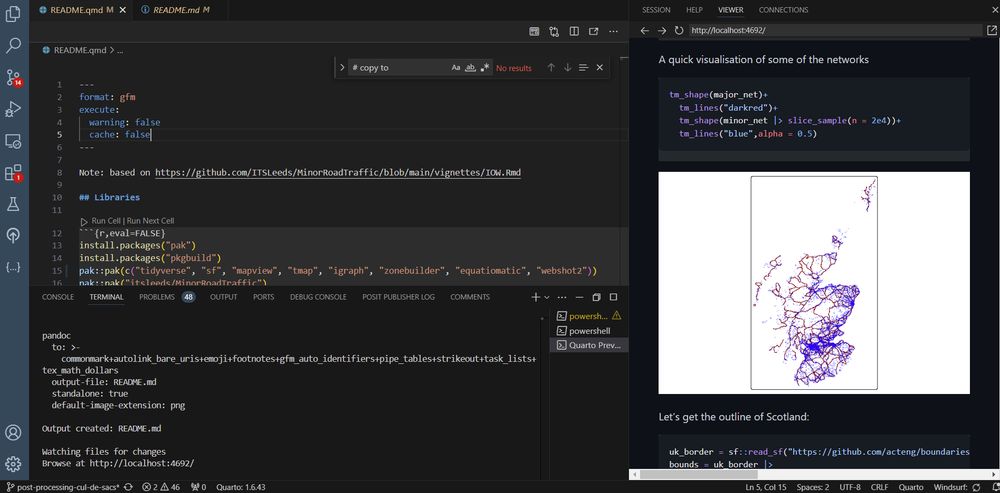The image size is (1000, 493).
Task: Click the git sync icon in status bar
Action: pos(128,487)
